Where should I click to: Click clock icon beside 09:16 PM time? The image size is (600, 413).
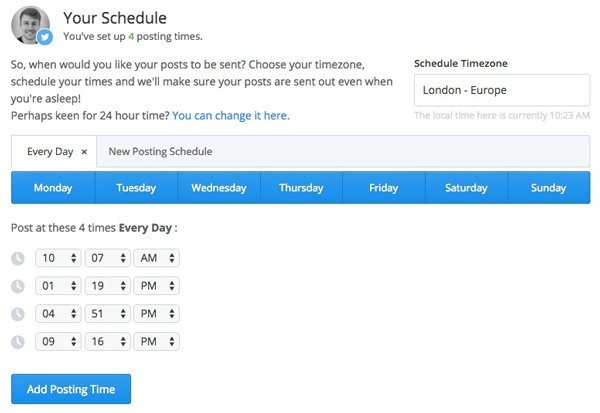click(18, 342)
